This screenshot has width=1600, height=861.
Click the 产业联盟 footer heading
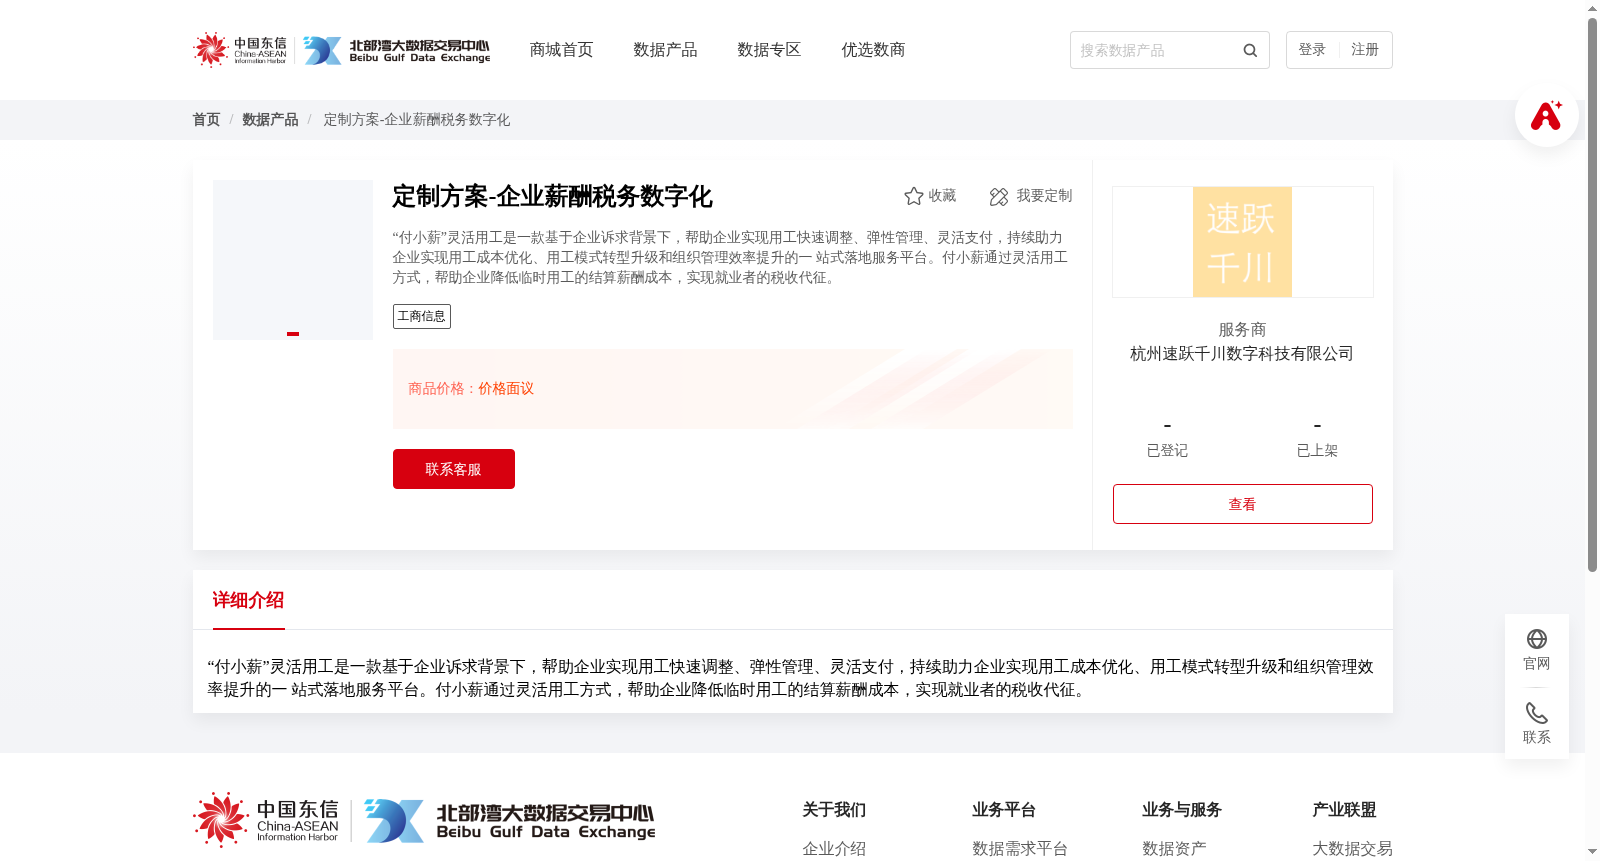[1344, 810]
